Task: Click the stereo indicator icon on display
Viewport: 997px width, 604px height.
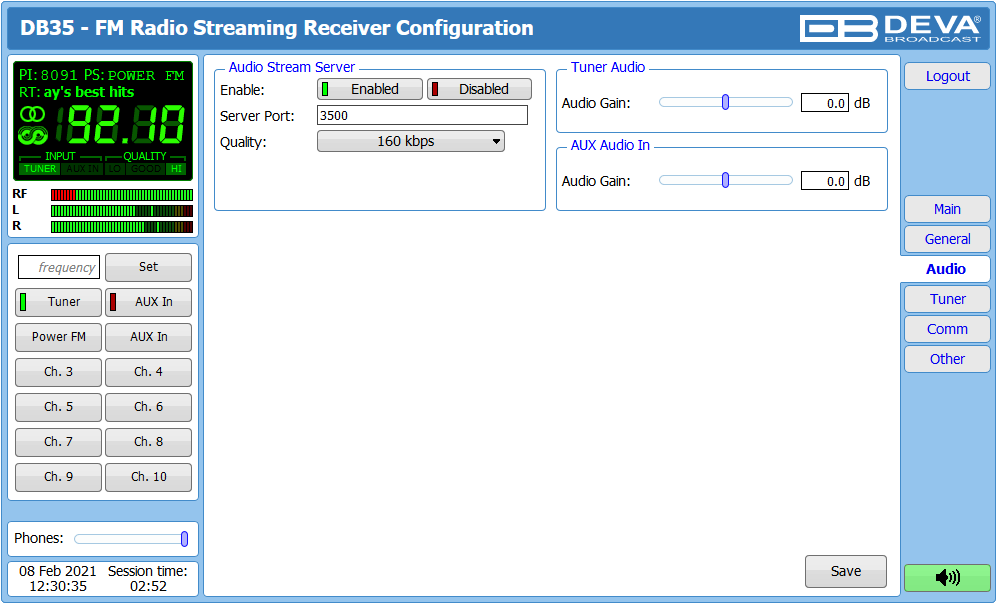Action: 32,114
